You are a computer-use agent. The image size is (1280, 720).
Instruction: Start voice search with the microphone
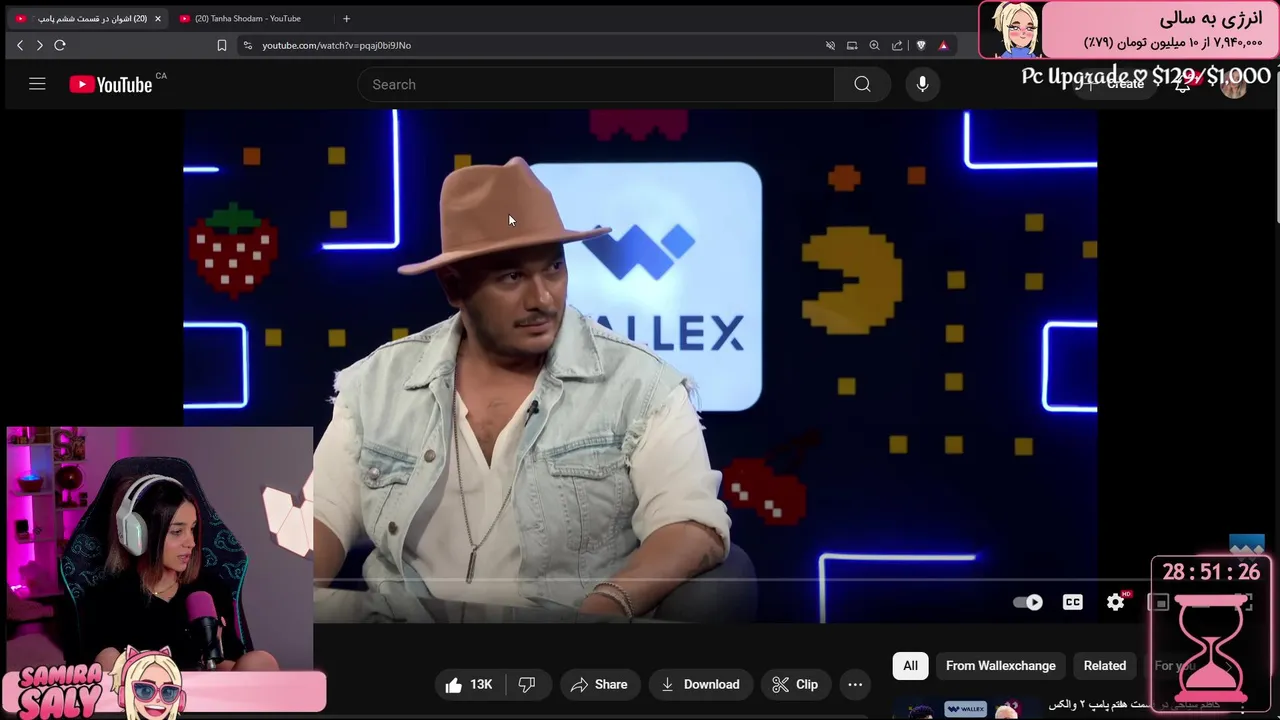922,84
